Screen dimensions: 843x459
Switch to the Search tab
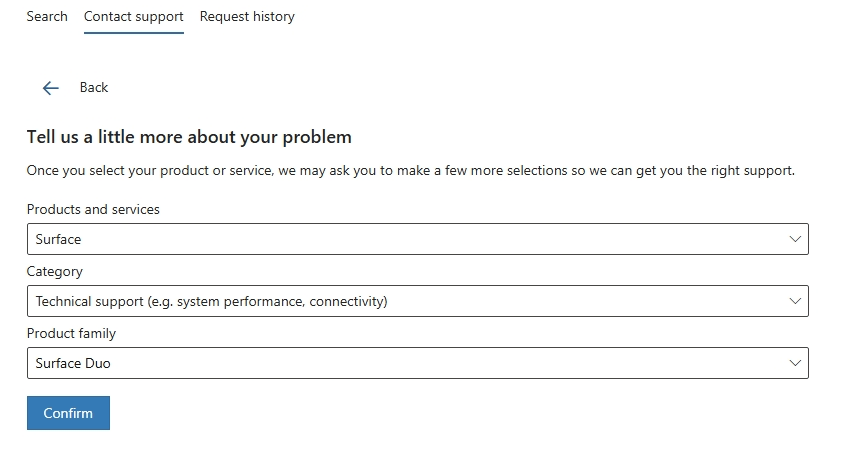(x=47, y=16)
